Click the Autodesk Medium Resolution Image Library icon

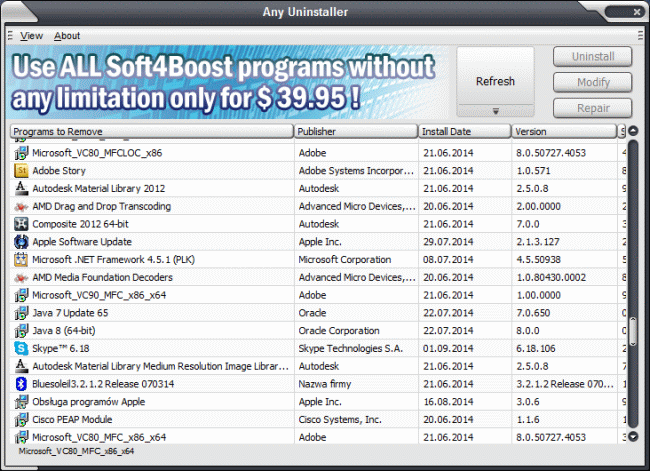point(21,366)
